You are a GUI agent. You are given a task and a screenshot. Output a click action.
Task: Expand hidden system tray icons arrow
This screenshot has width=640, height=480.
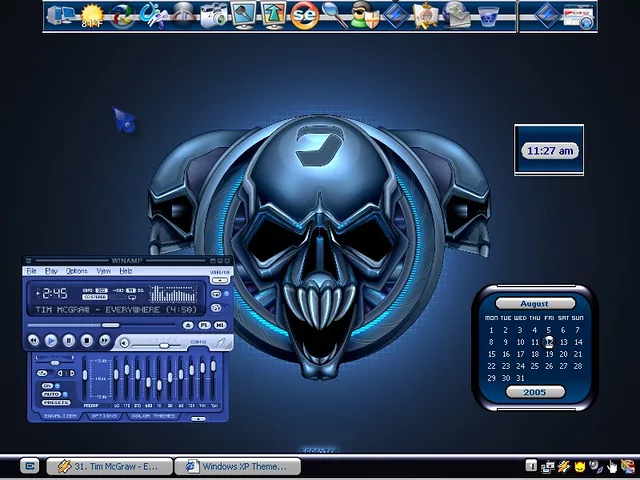531,465
